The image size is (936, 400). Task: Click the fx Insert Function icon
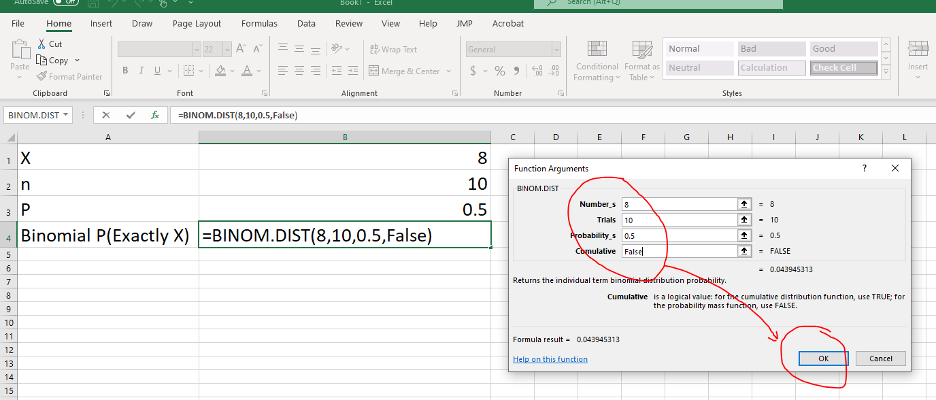tap(155, 115)
